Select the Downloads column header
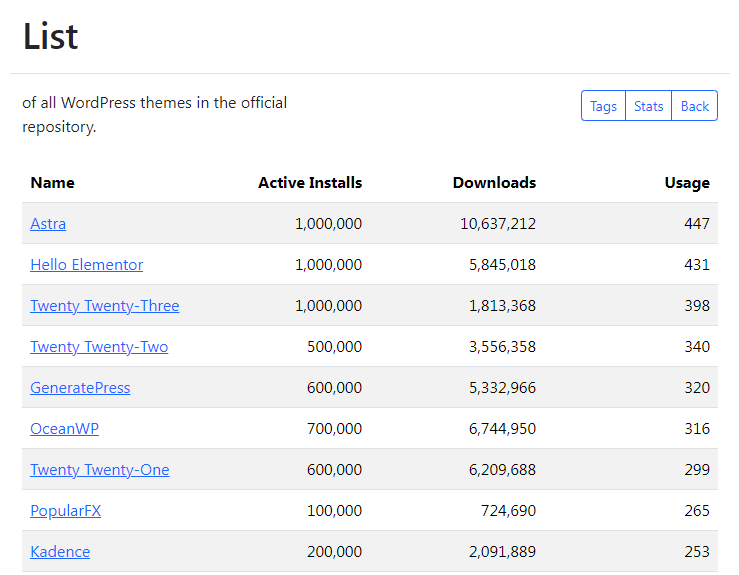 [494, 183]
